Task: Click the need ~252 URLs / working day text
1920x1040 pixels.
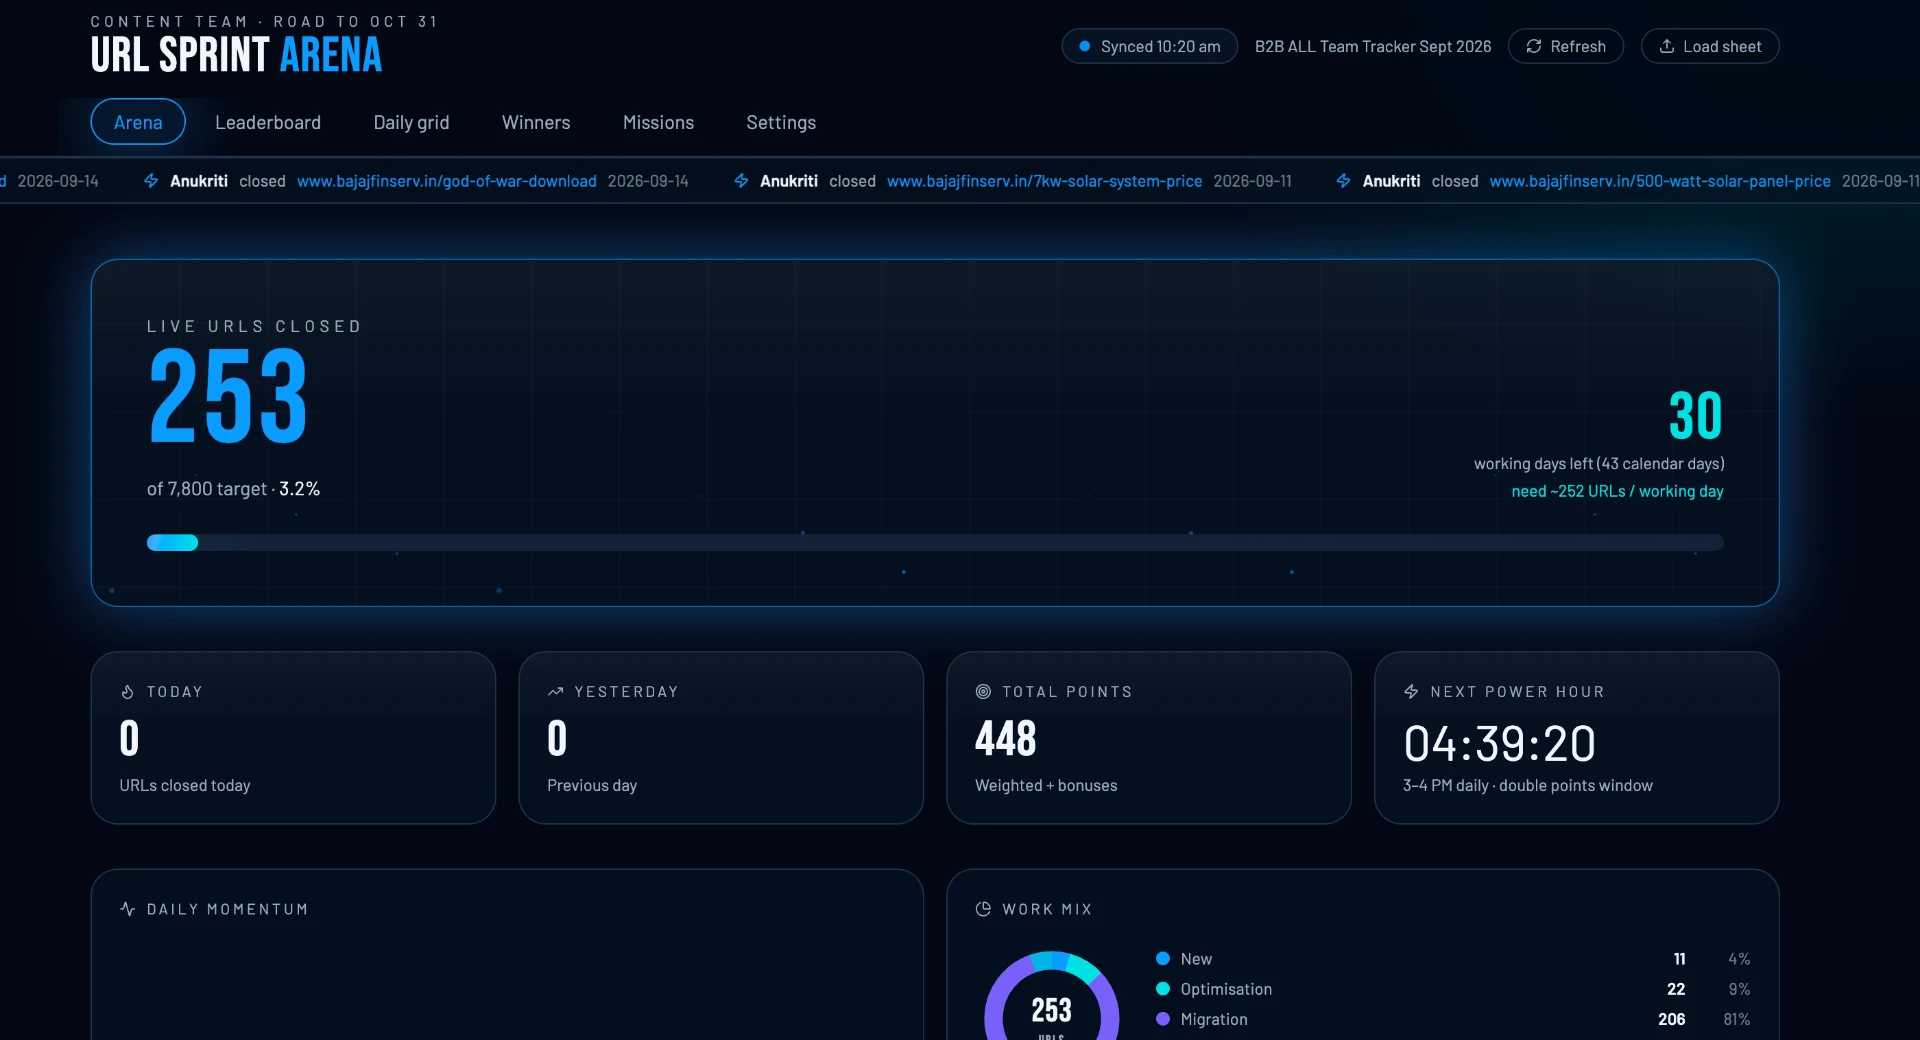Action: (x=1617, y=491)
